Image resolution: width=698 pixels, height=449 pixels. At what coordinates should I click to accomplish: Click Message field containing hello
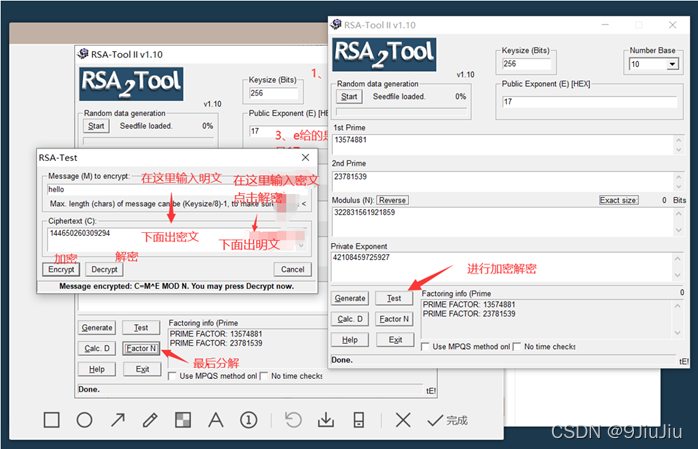[x=177, y=190]
